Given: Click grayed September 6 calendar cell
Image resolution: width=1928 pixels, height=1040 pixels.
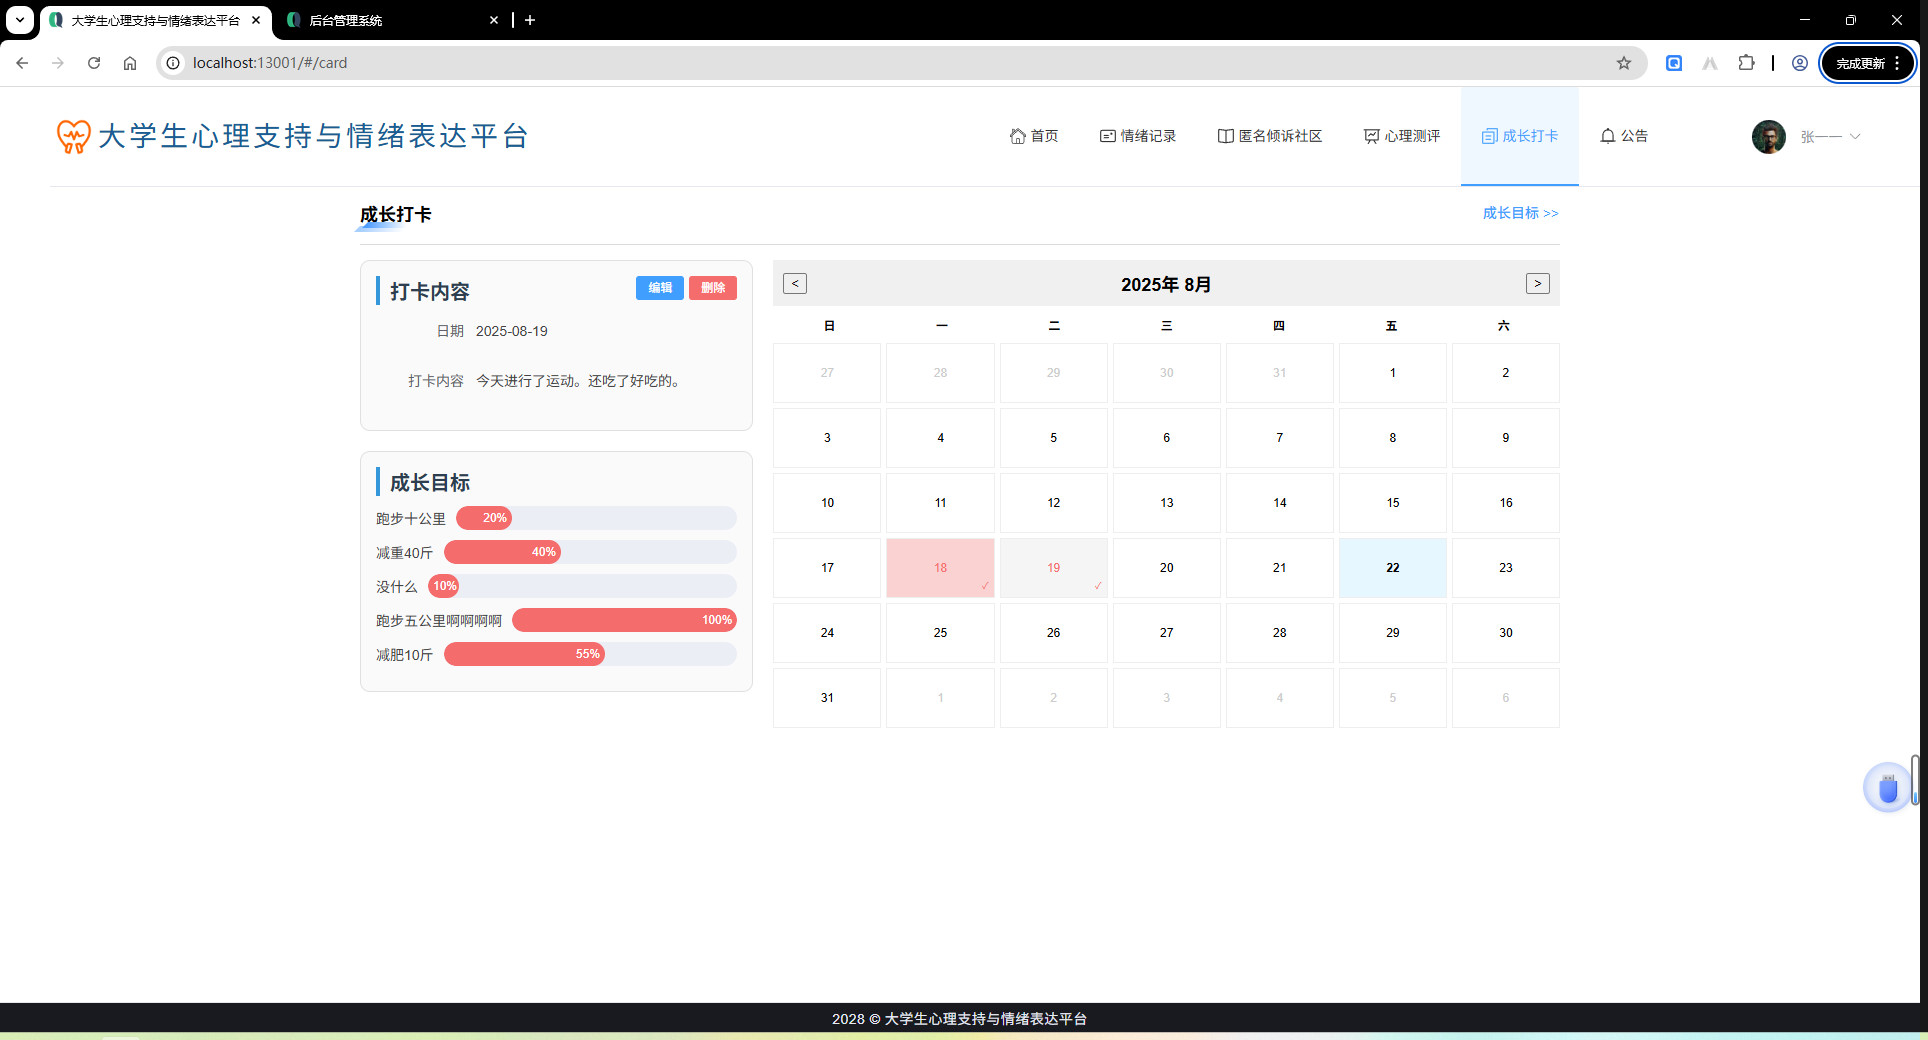Looking at the screenshot, I should click(x=1505, y=698).
